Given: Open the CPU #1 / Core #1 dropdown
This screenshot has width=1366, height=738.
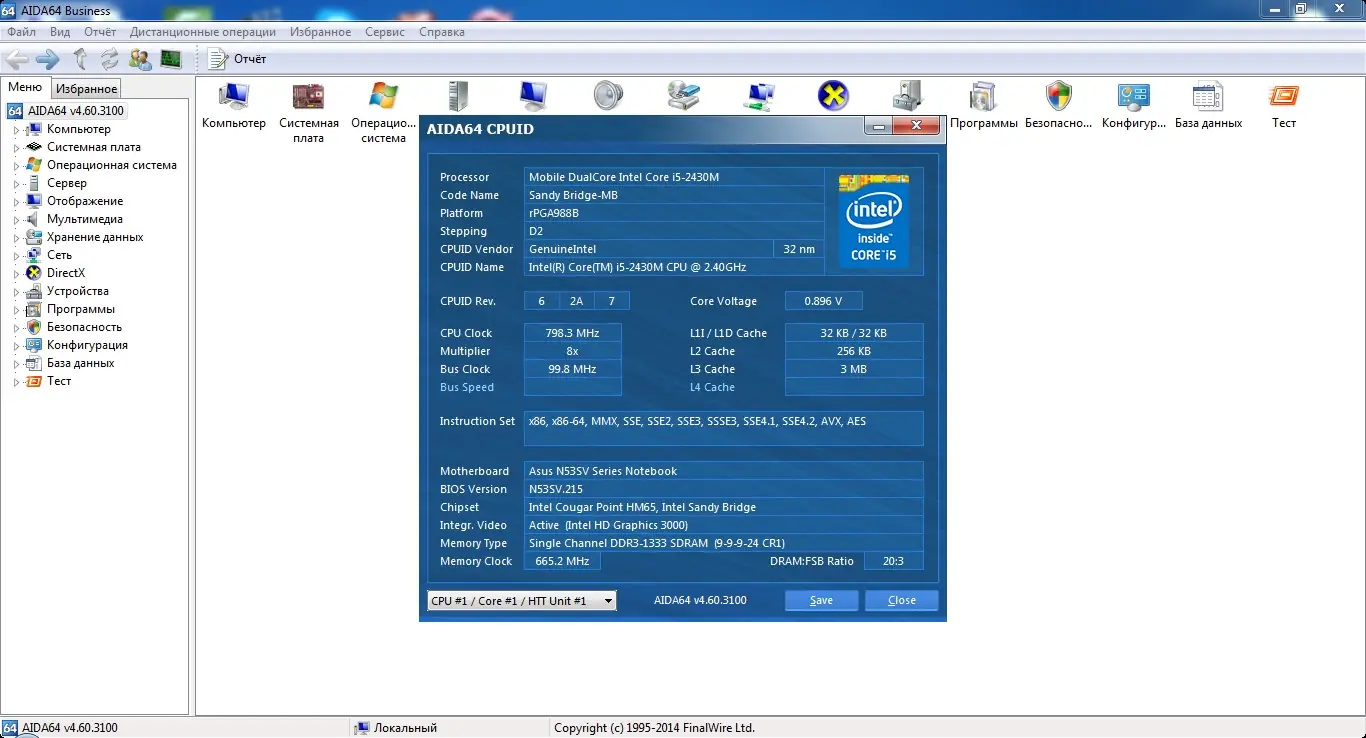Looking at the screenshot, I should click(607, 600).
